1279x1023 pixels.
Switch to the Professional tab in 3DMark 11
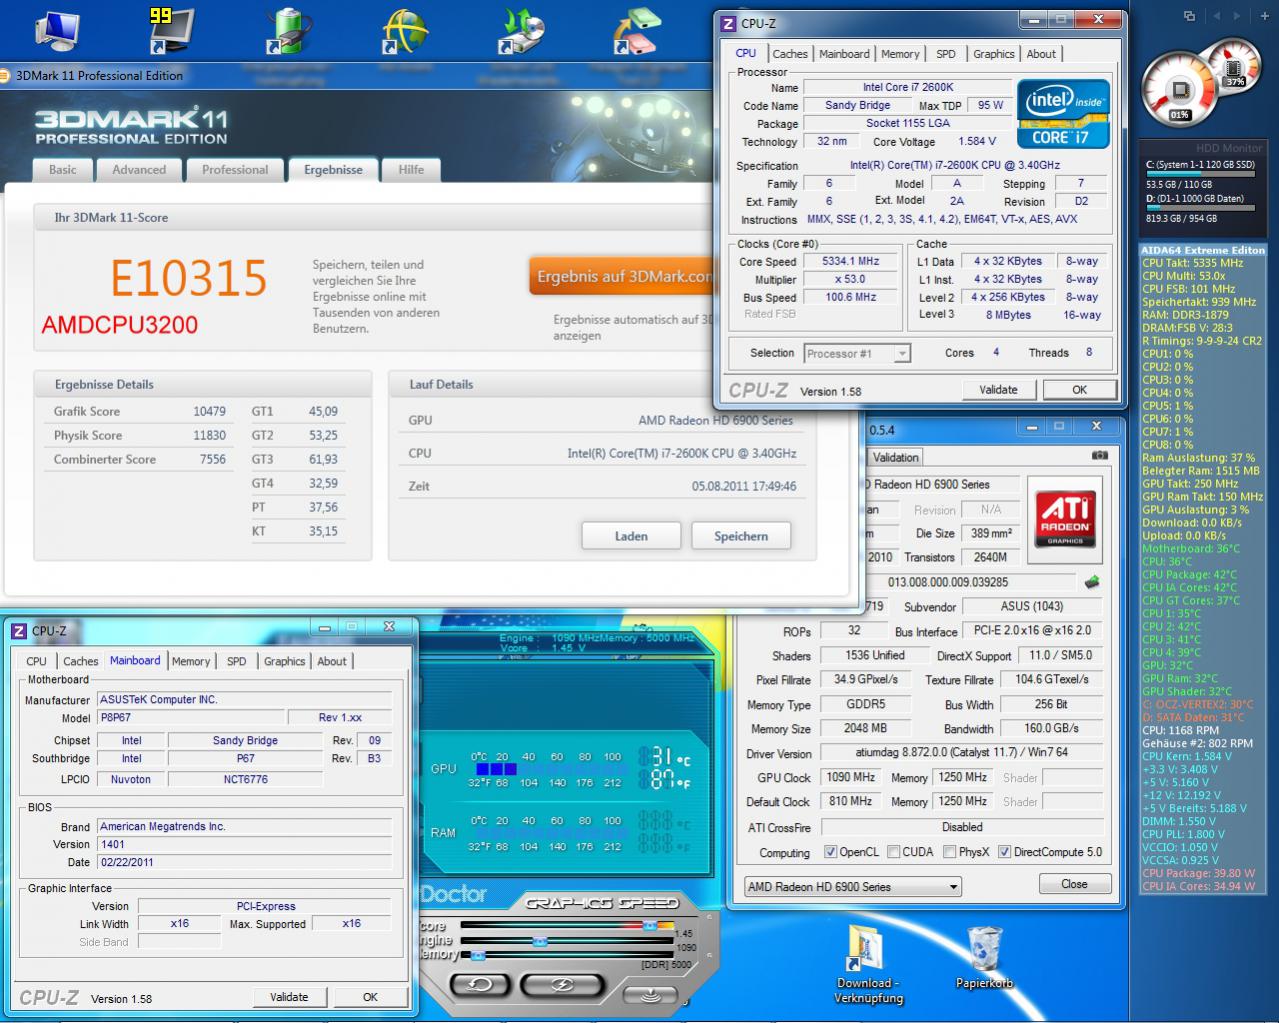pos(235,170)
